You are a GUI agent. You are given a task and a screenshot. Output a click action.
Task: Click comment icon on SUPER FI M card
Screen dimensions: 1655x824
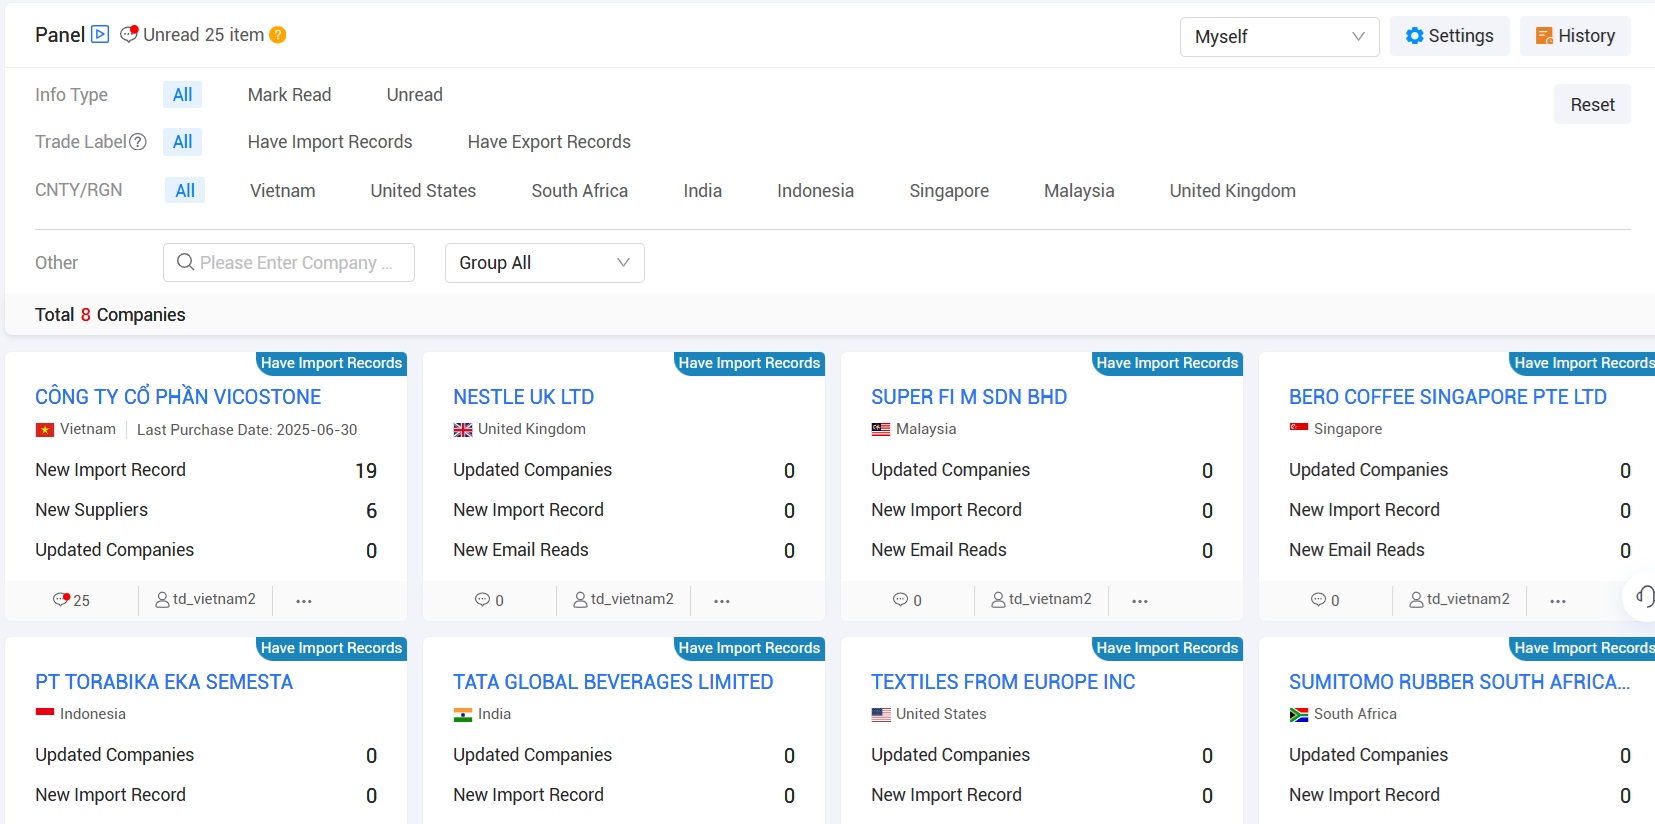coord(900,600)
